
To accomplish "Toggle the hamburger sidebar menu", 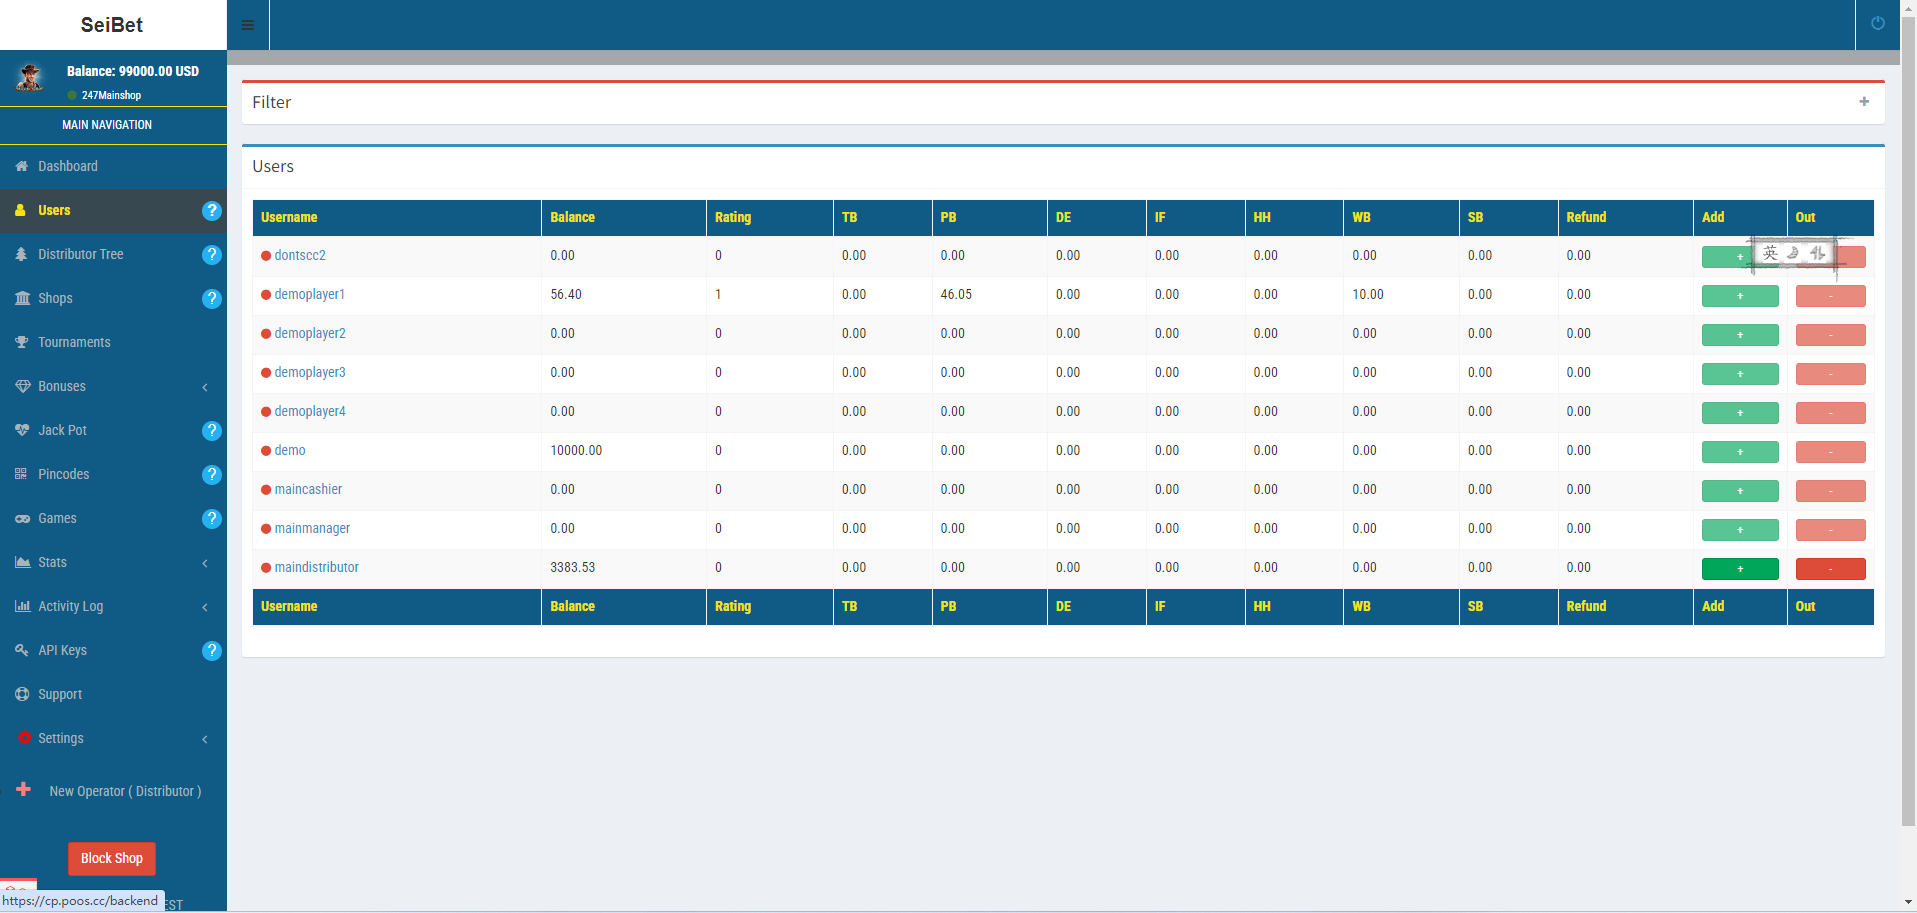I will 248,25.
